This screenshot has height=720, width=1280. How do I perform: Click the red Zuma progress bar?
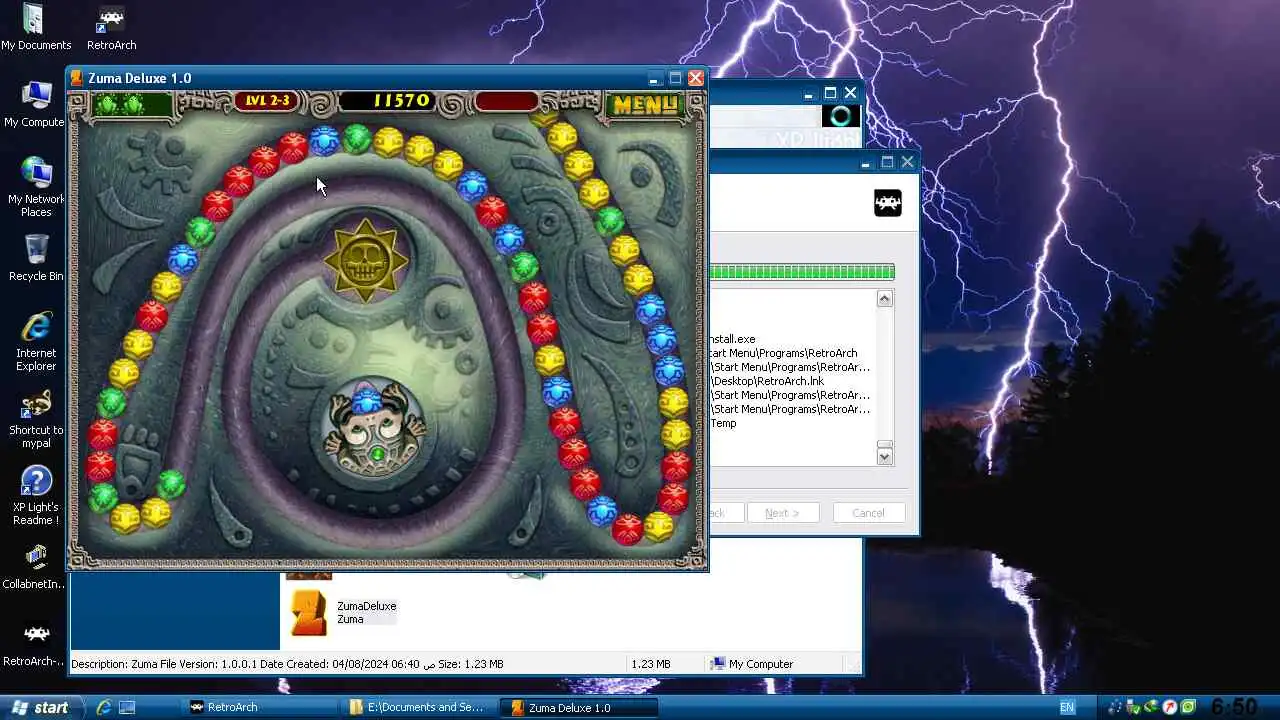tap(507, 101)
